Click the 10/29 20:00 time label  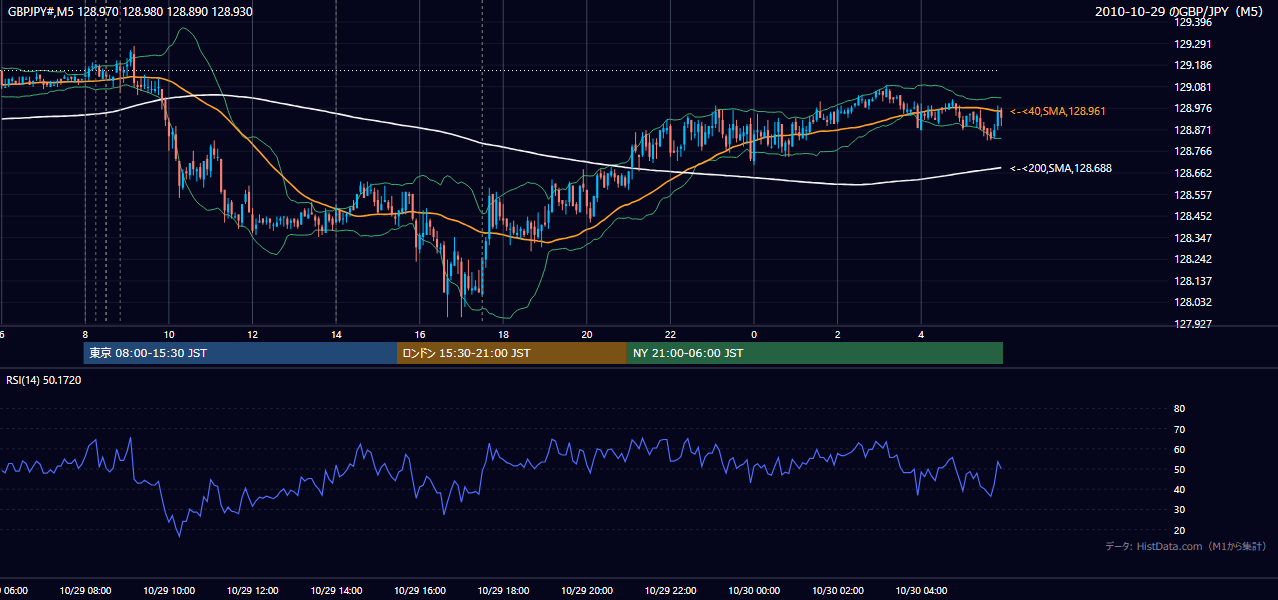587,591
